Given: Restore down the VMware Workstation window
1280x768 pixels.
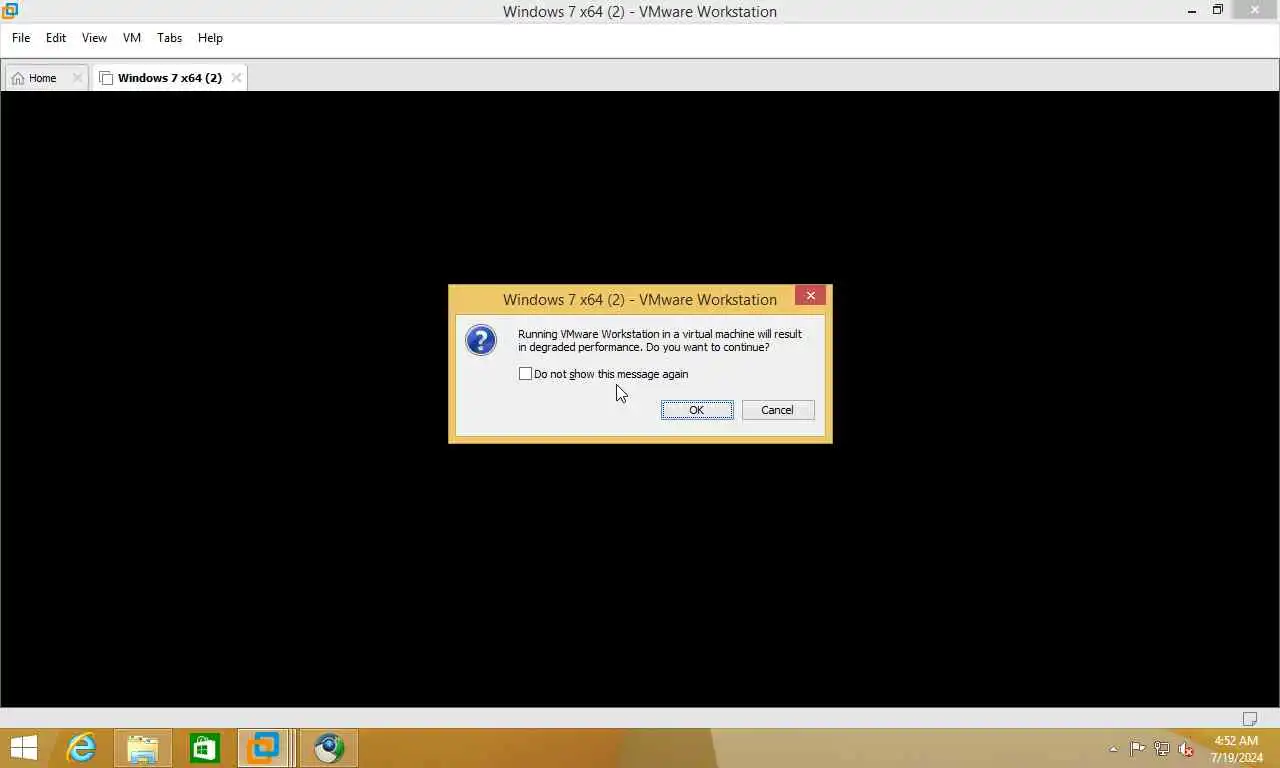Looking at the screenshot, I should [x=1218, y=11].
